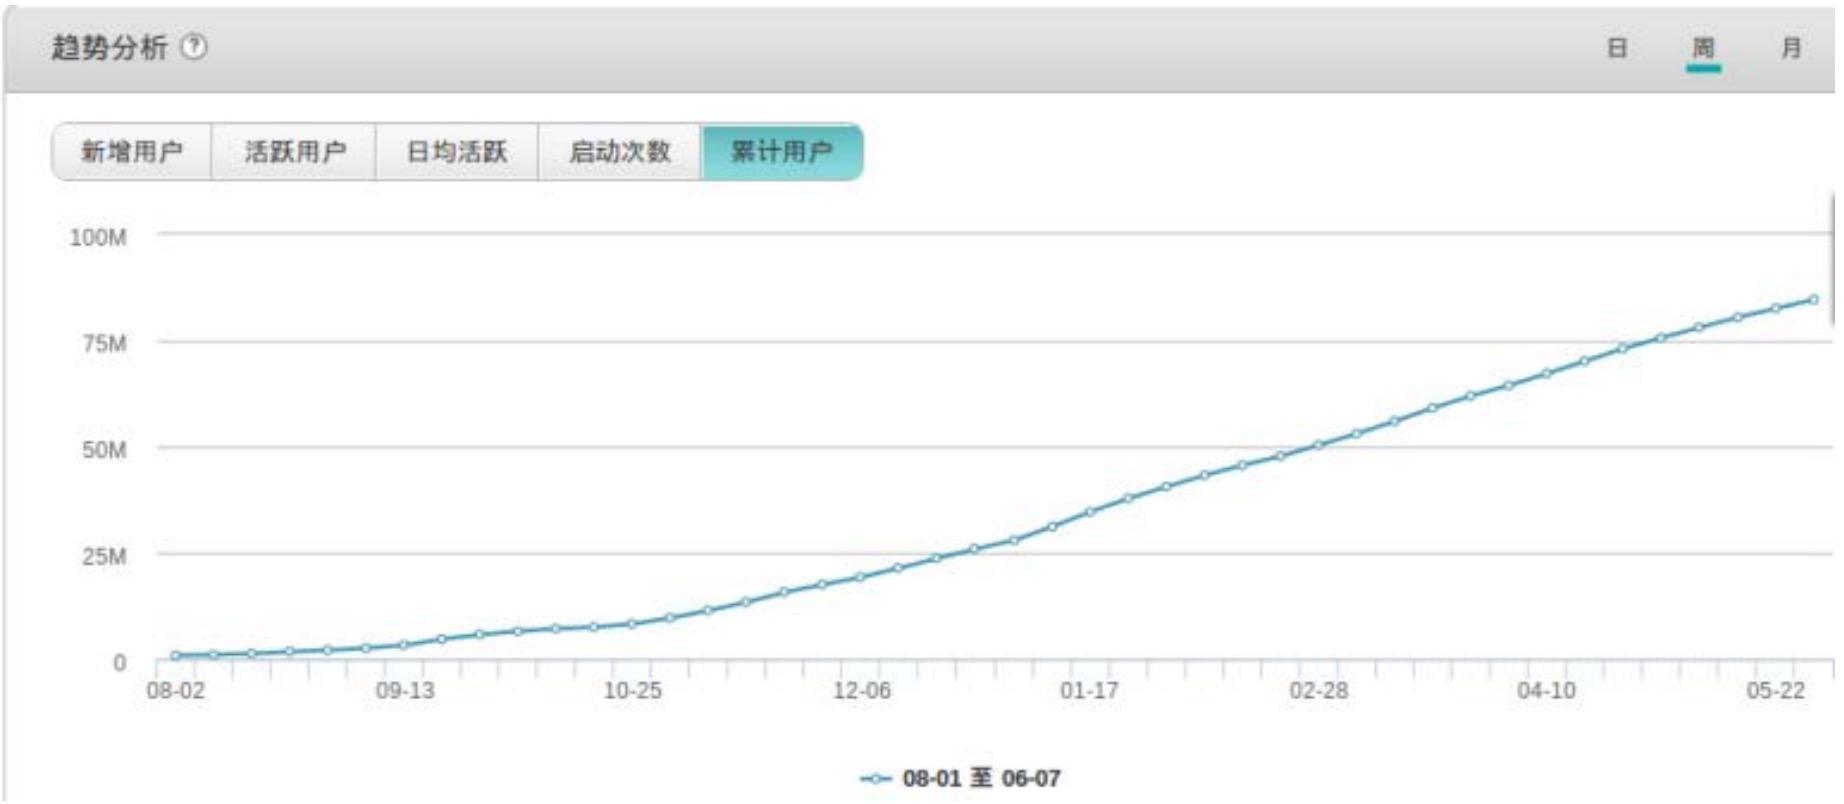This screenshot has height=804, width=1844.
Task: Select the 启动次数 tab
Action: pyautogui.click(x=620, y=152)
